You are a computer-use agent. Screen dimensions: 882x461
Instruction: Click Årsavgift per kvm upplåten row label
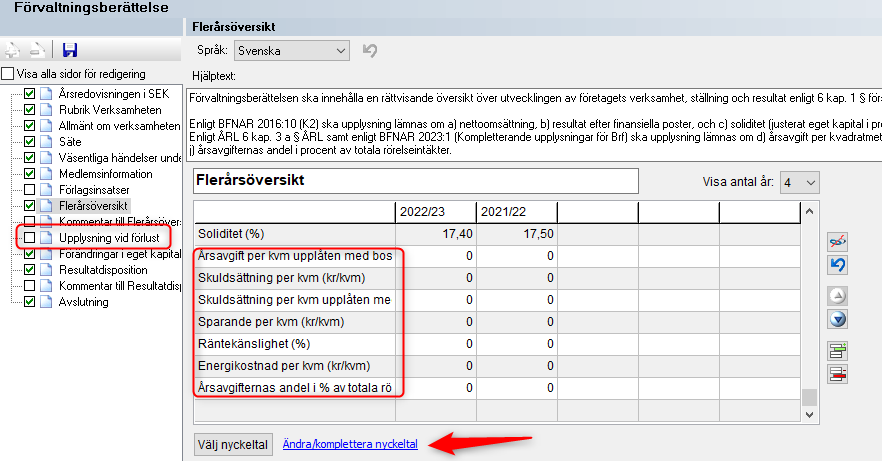[295, 256]
